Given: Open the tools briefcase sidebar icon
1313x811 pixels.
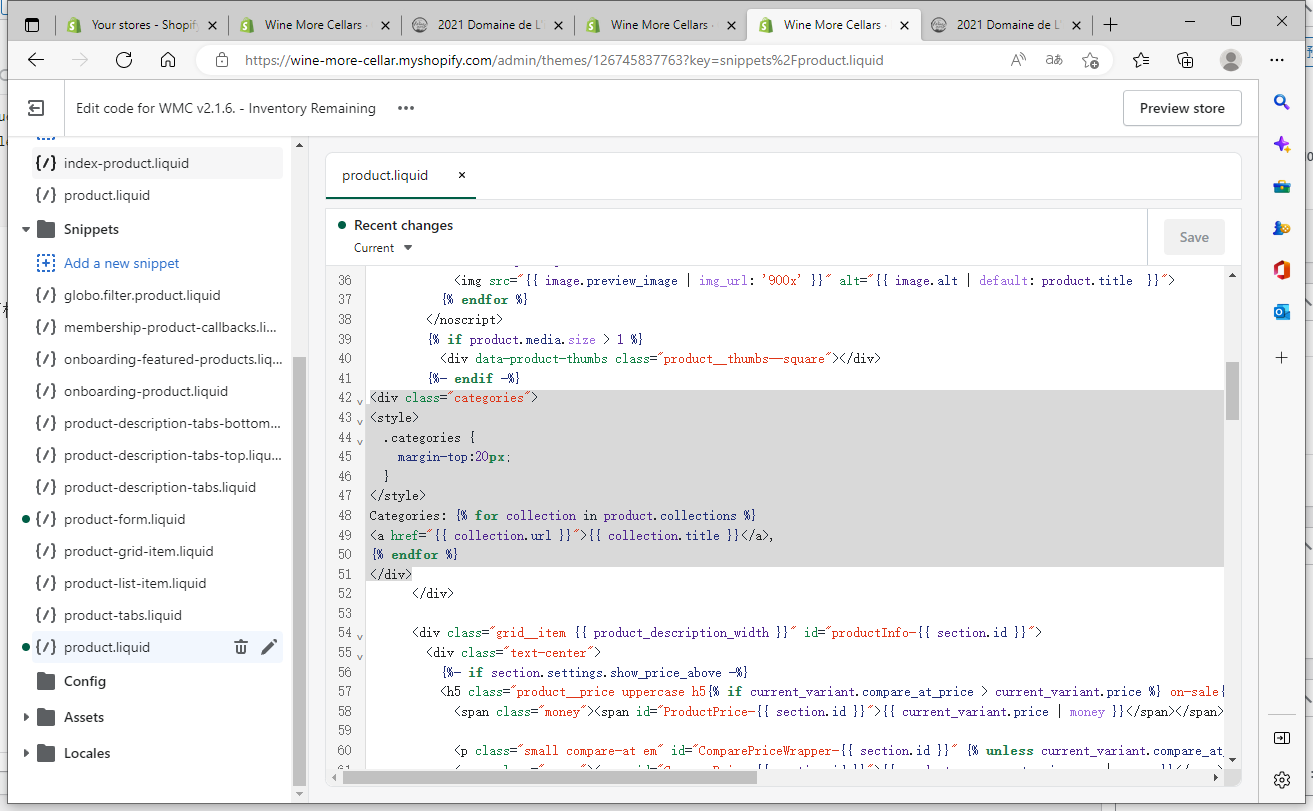Looking at the screenshot, I should (x=1282, y=186).
